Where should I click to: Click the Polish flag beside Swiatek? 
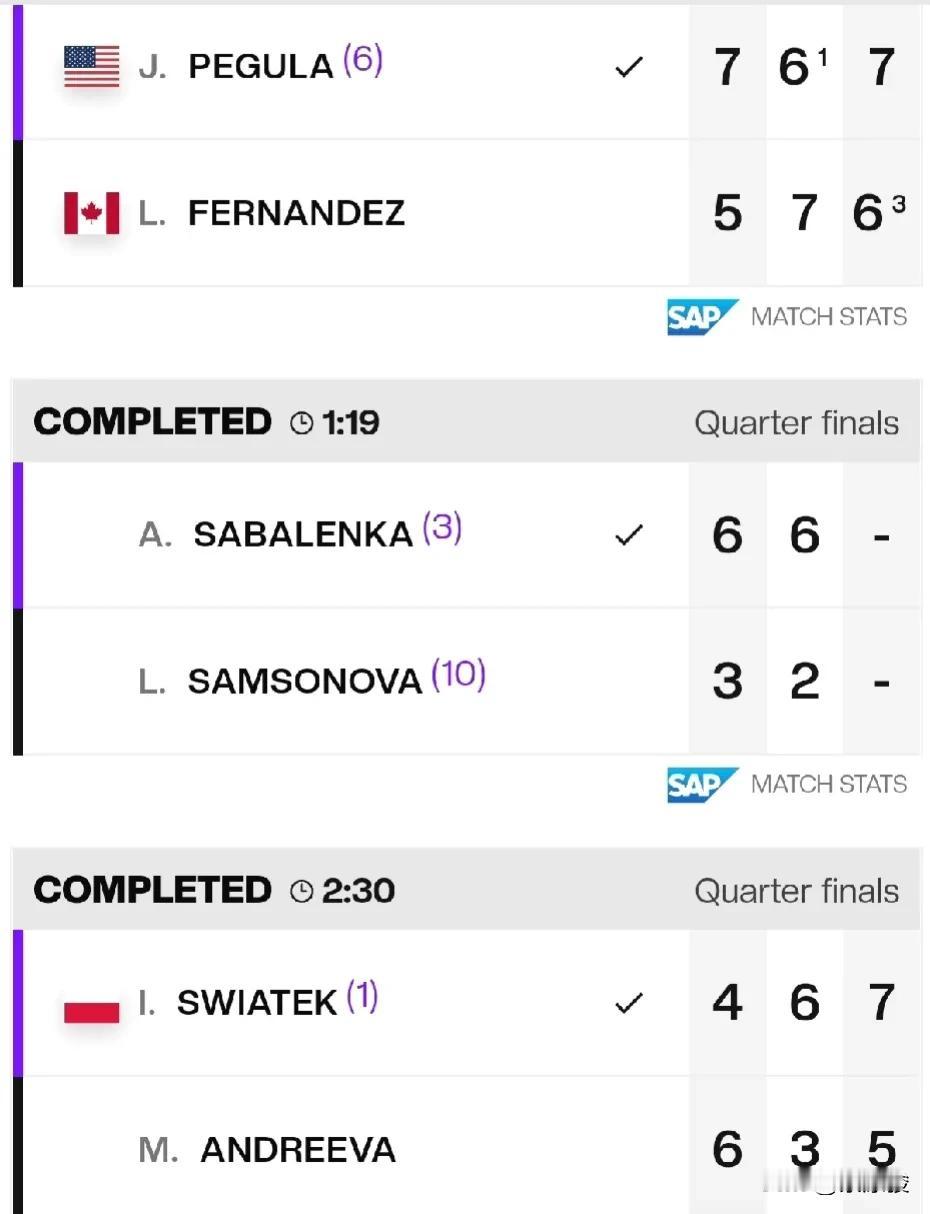(x=92, y=1011)
